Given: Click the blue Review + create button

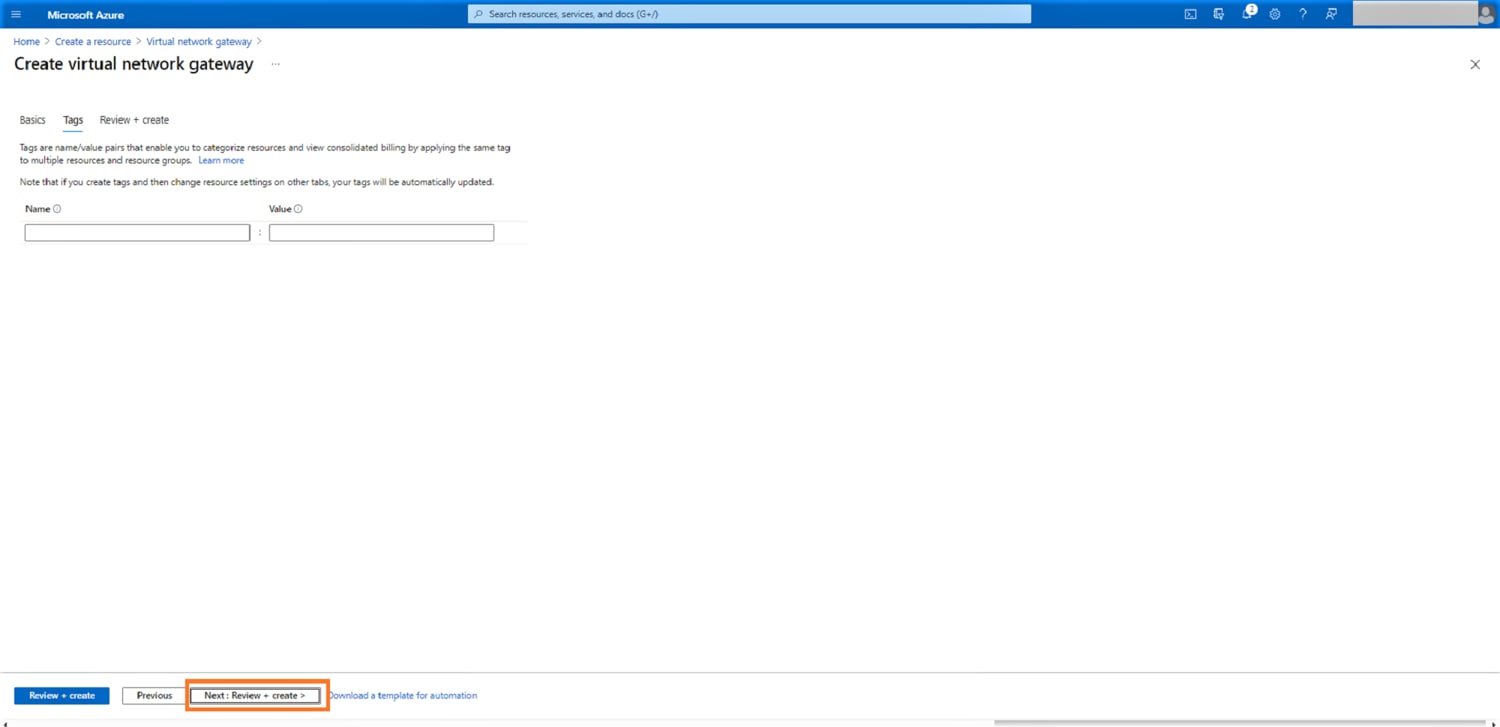Looking at the screenshot, I should click(x=62, y=695).
